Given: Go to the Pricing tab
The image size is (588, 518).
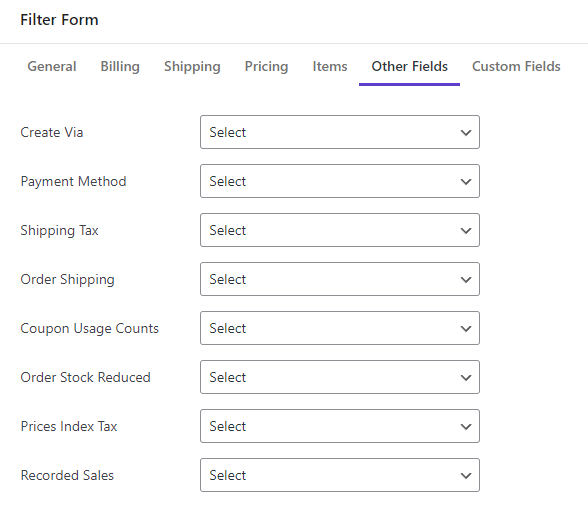Looking at the screenshot, I should [x=266, y=66].
